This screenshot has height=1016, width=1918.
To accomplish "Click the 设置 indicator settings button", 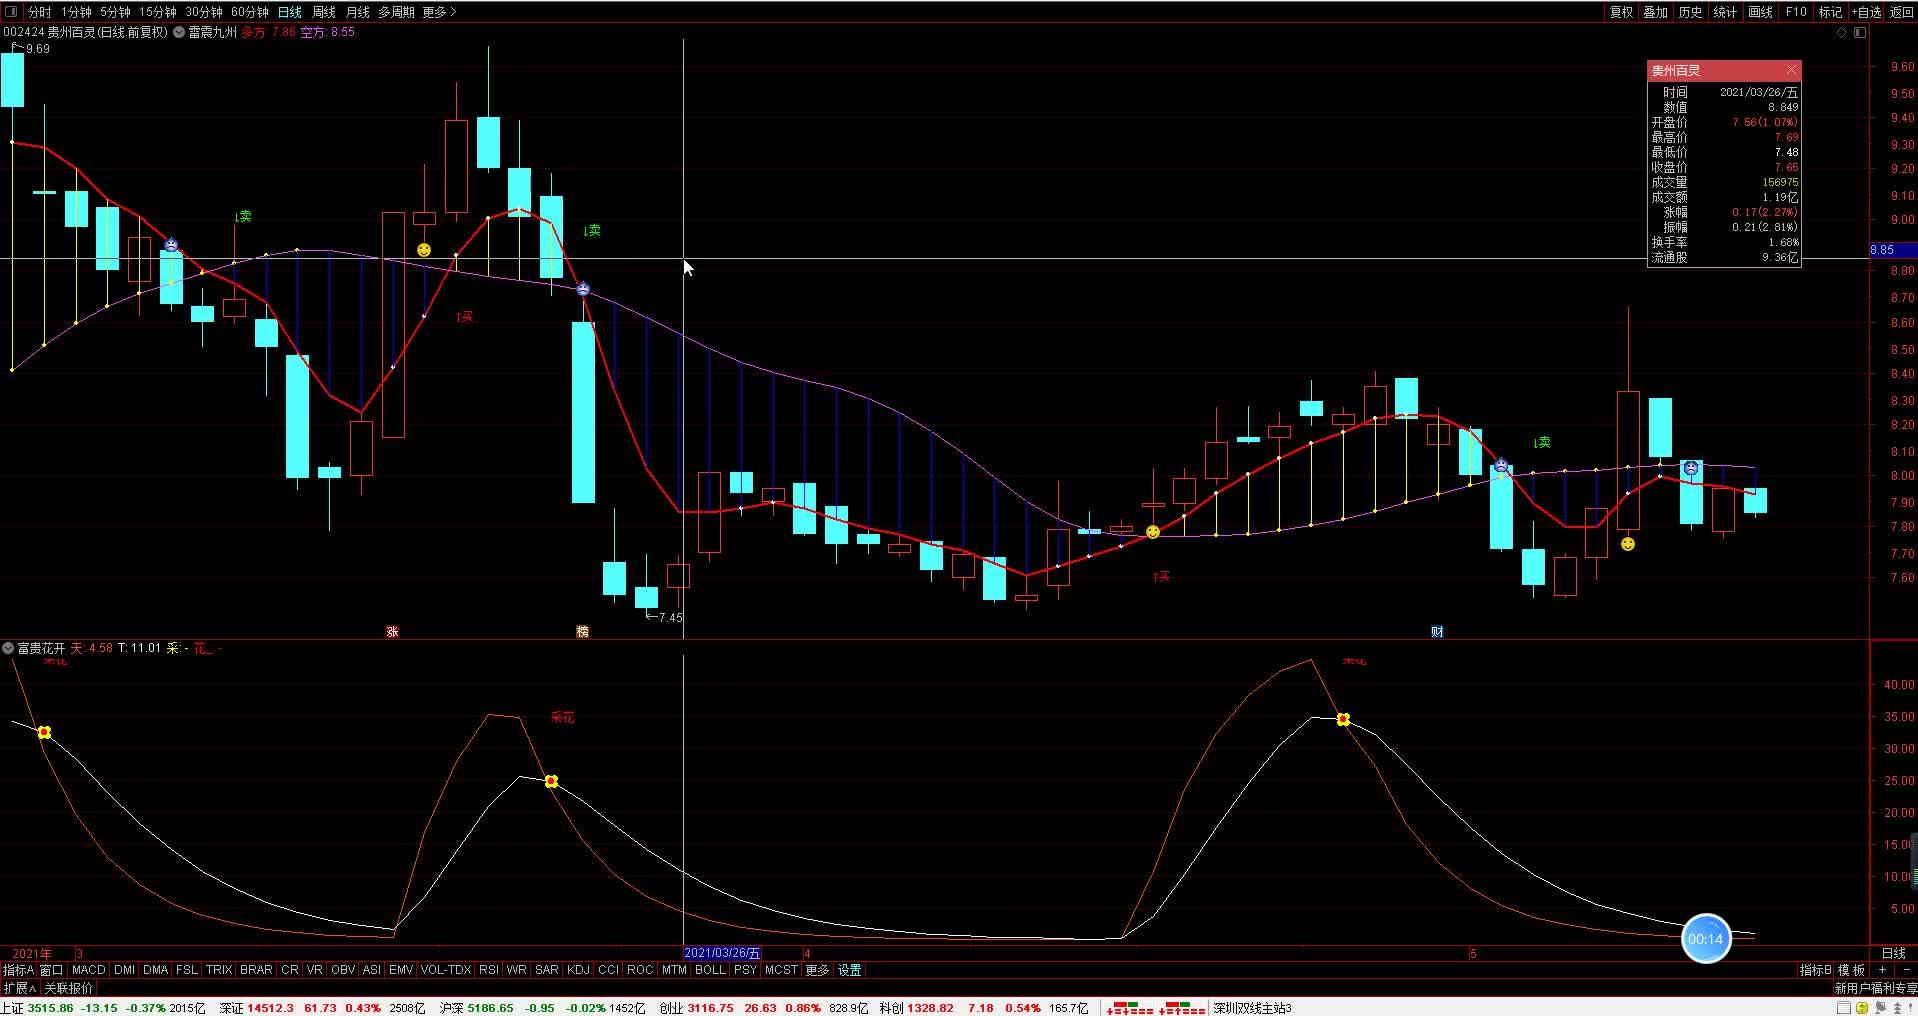I will (x=849, y=970).
